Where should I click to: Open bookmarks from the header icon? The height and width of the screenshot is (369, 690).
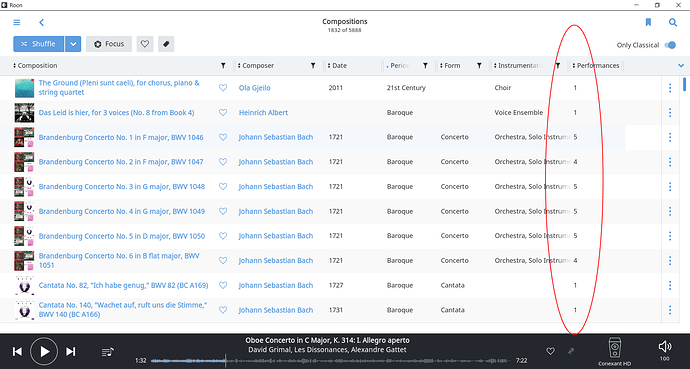[648, 22]
